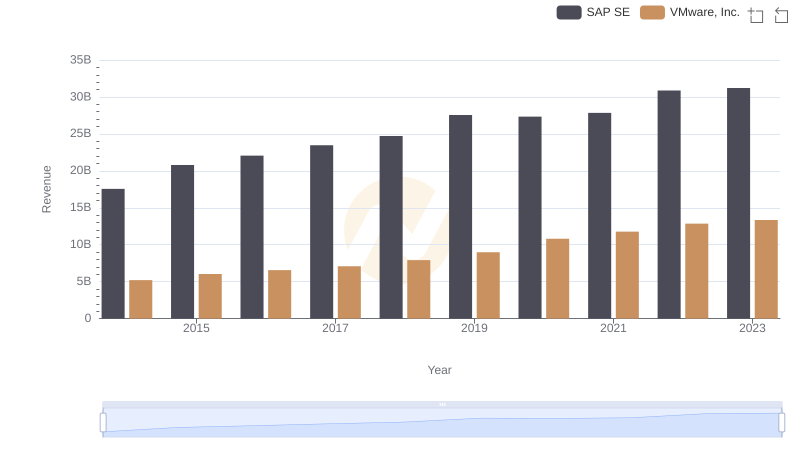Click the 2023 x-axis label
Viewport: 800px width, 461px height.
click(x=753, y=328)
